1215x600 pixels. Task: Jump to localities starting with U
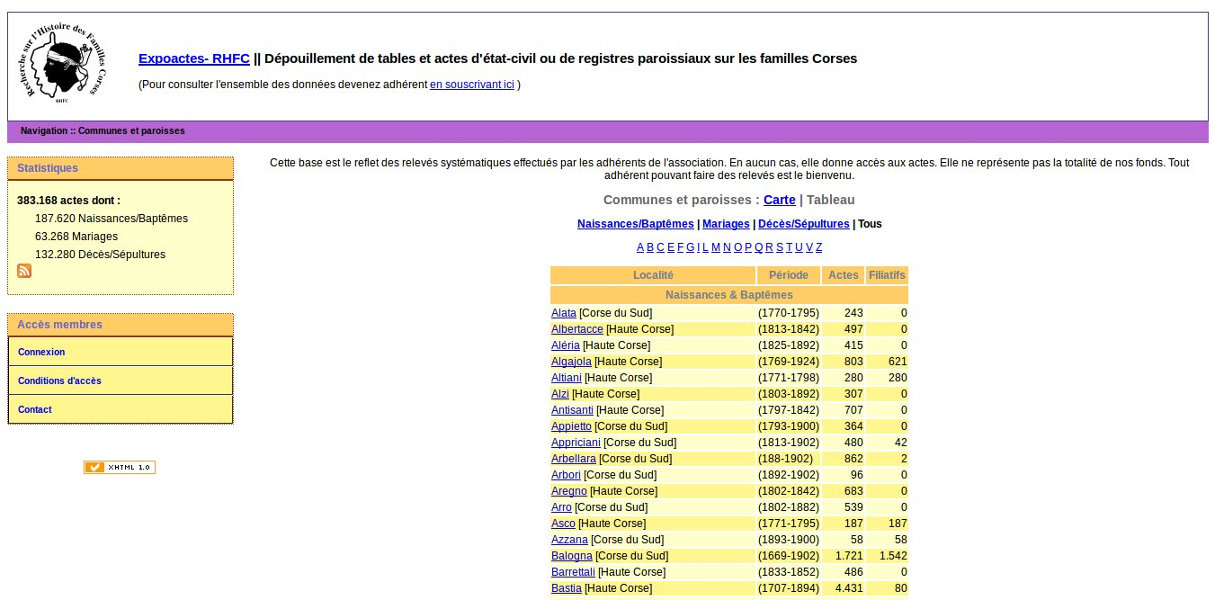click(x=799, y=247)
